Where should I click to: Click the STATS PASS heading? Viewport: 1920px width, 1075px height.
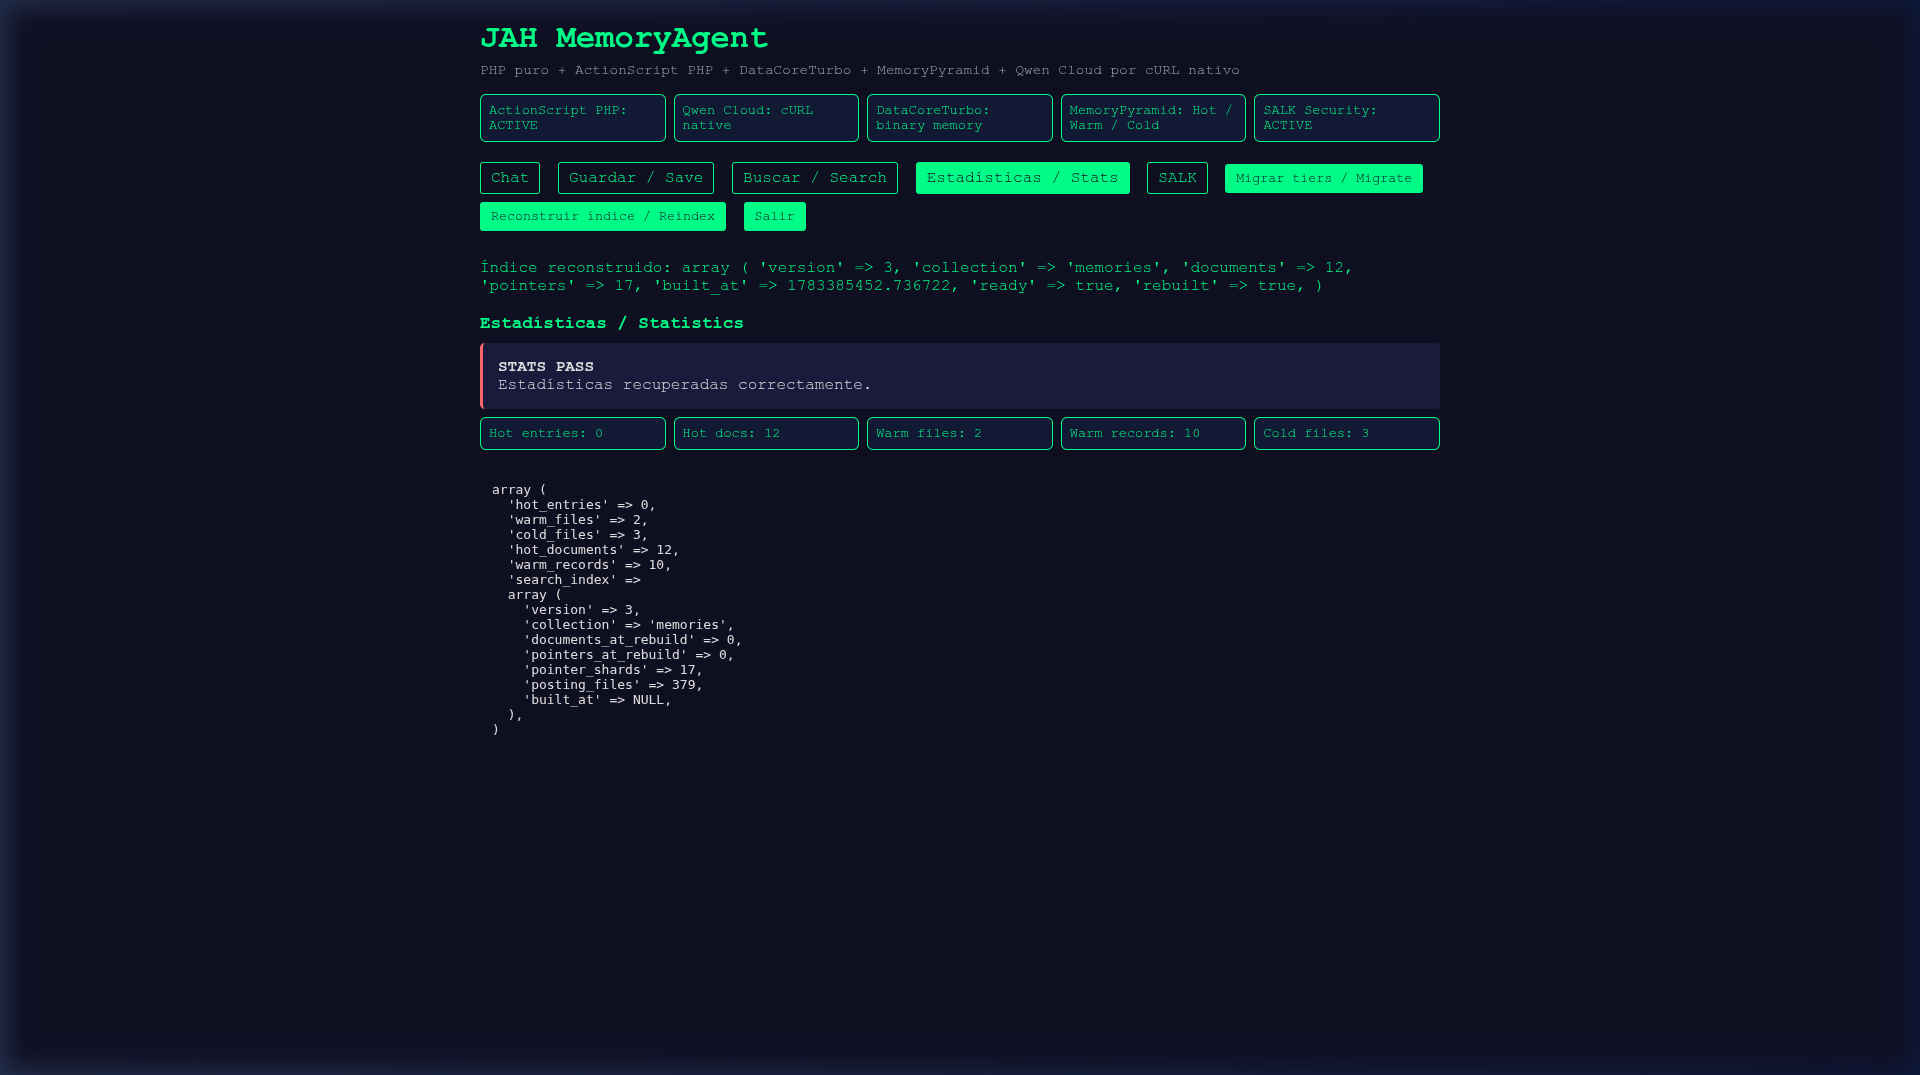coord(546,367)
